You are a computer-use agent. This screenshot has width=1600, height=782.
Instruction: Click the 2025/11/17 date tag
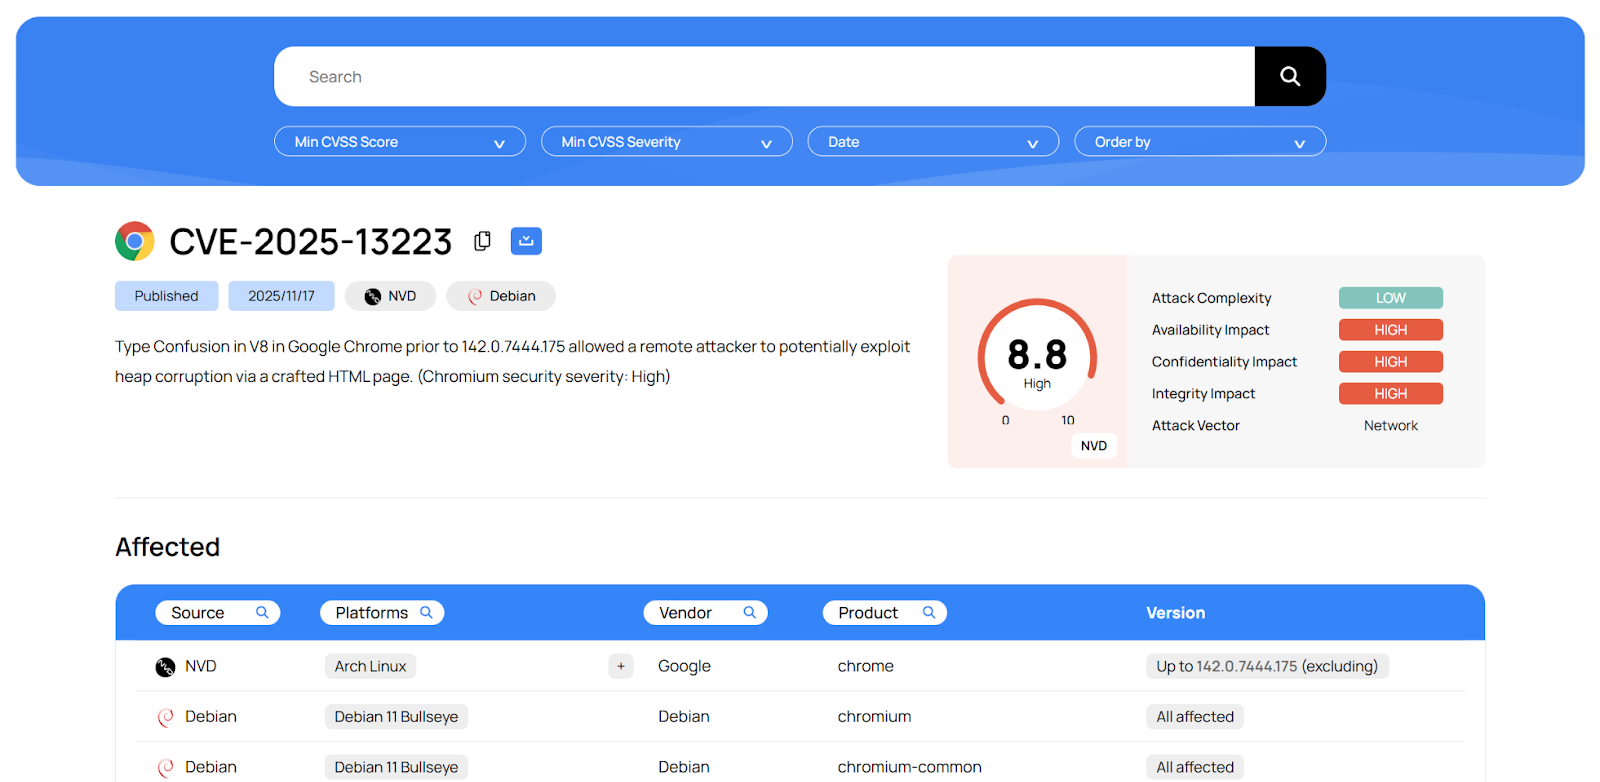281,296
